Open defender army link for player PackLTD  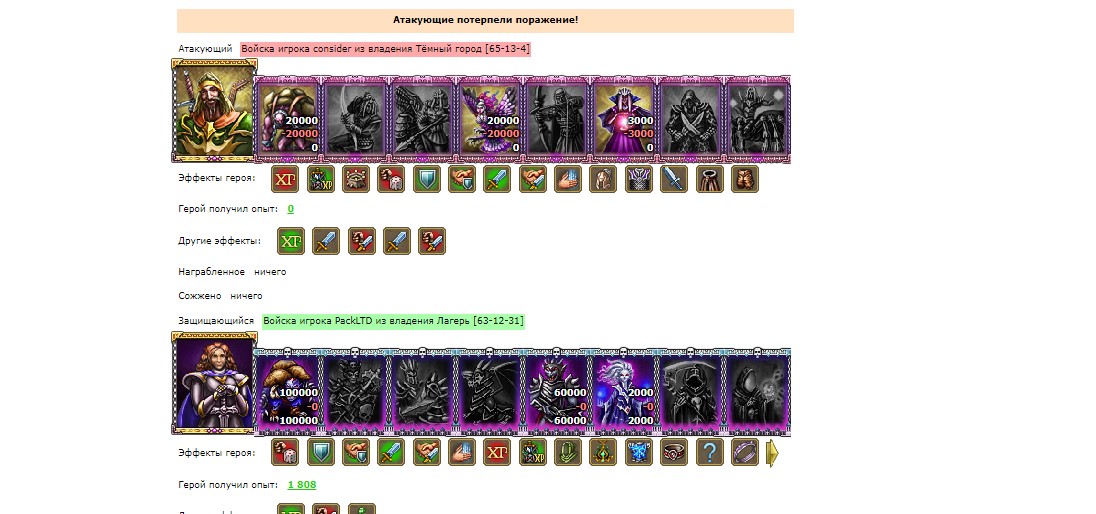pyautogui.click(x=393, y=321)
